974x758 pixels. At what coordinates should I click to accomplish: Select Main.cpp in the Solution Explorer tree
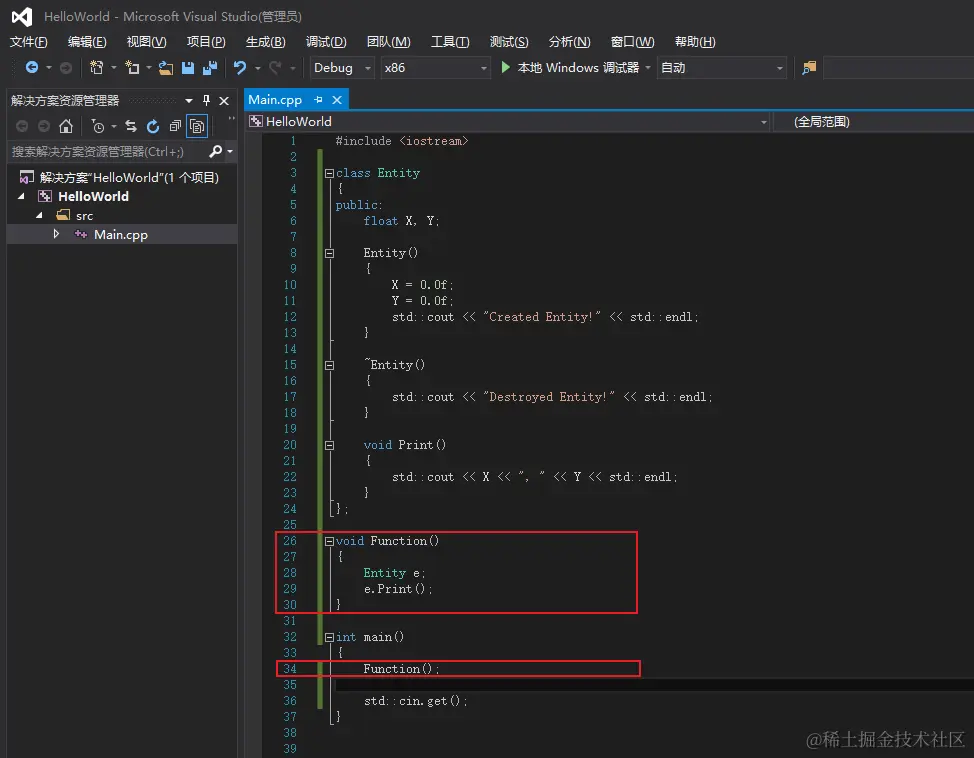[x=121, y=234]
